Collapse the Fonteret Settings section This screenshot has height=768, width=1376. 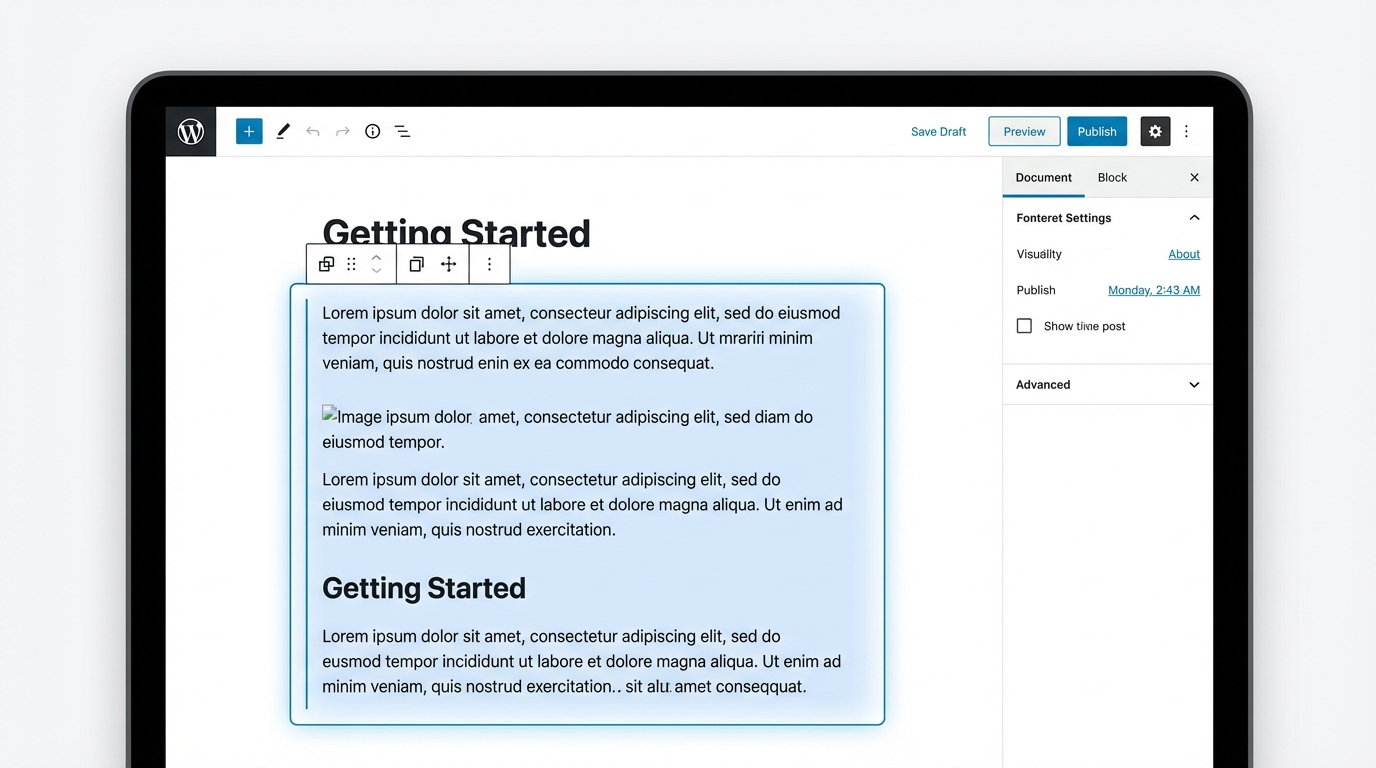[x=1193, y=217]
